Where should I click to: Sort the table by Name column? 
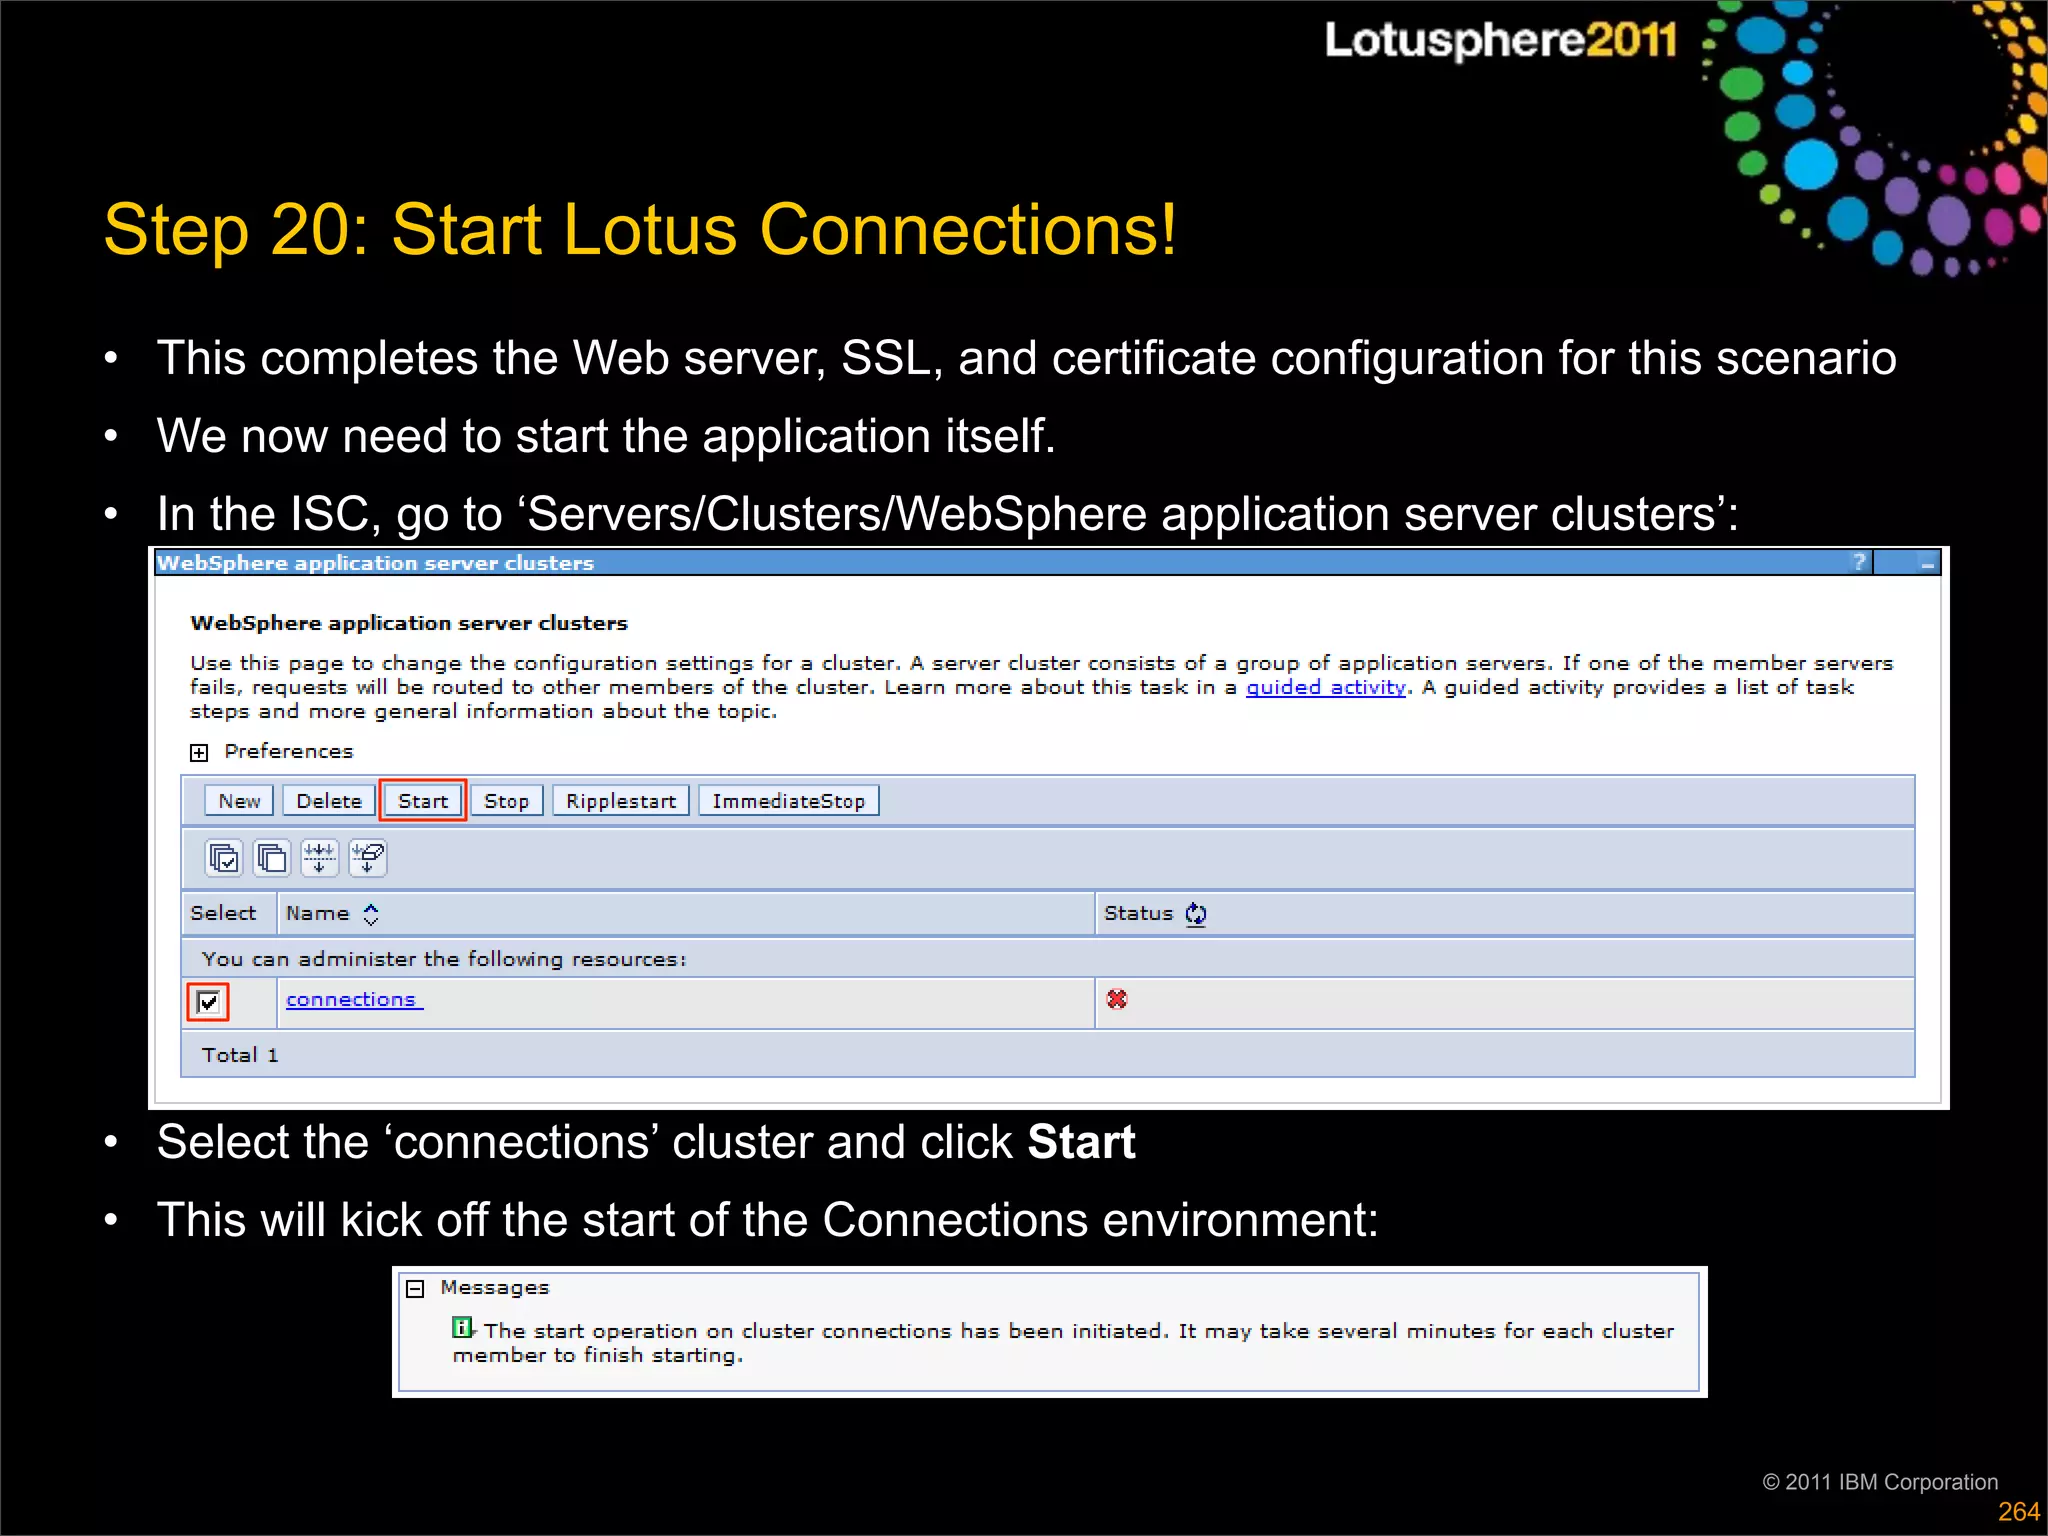(371, 914)
